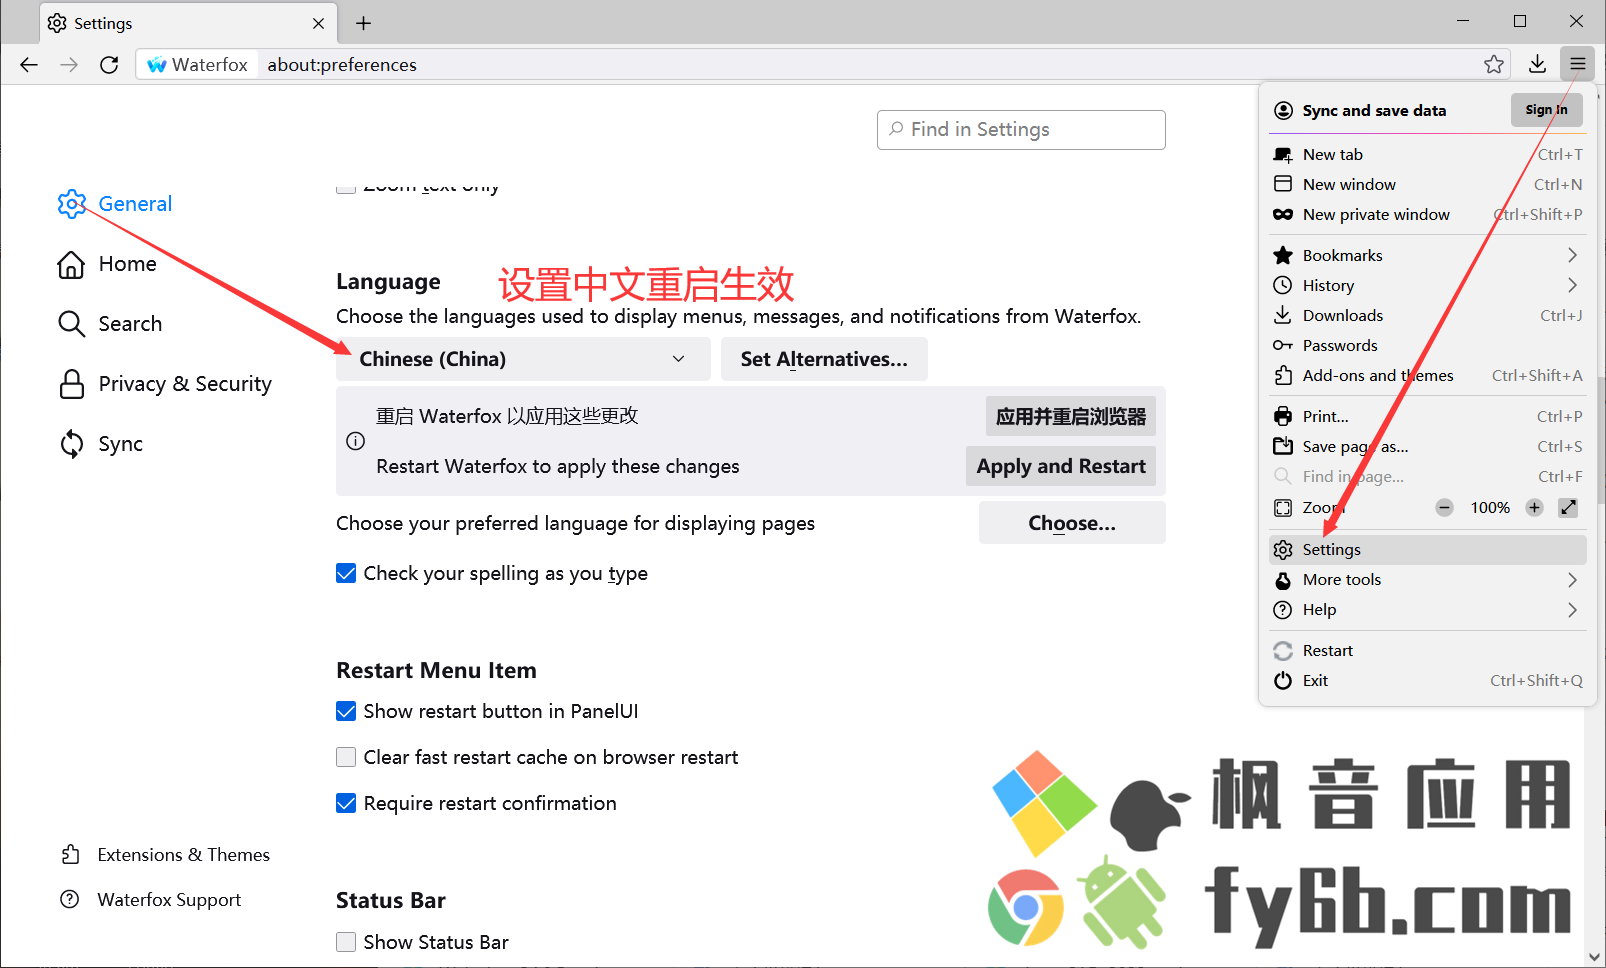
Task: Enable Clear fast restart cache on browser restart
Action: pos(346,758)
